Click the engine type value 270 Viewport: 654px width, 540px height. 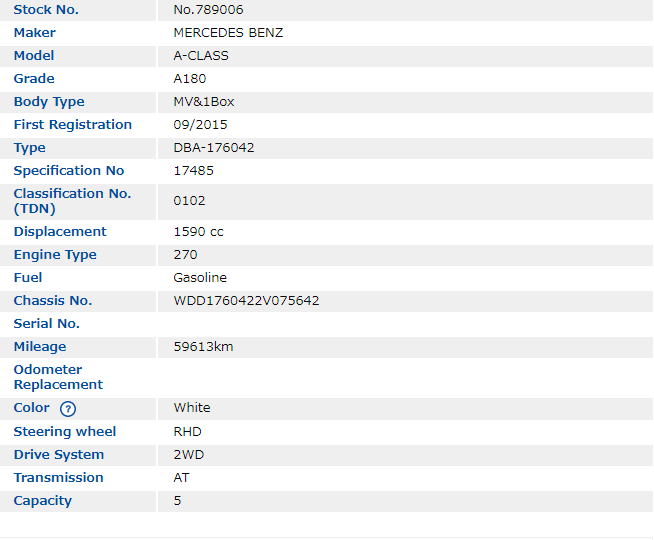click(185, 255)
